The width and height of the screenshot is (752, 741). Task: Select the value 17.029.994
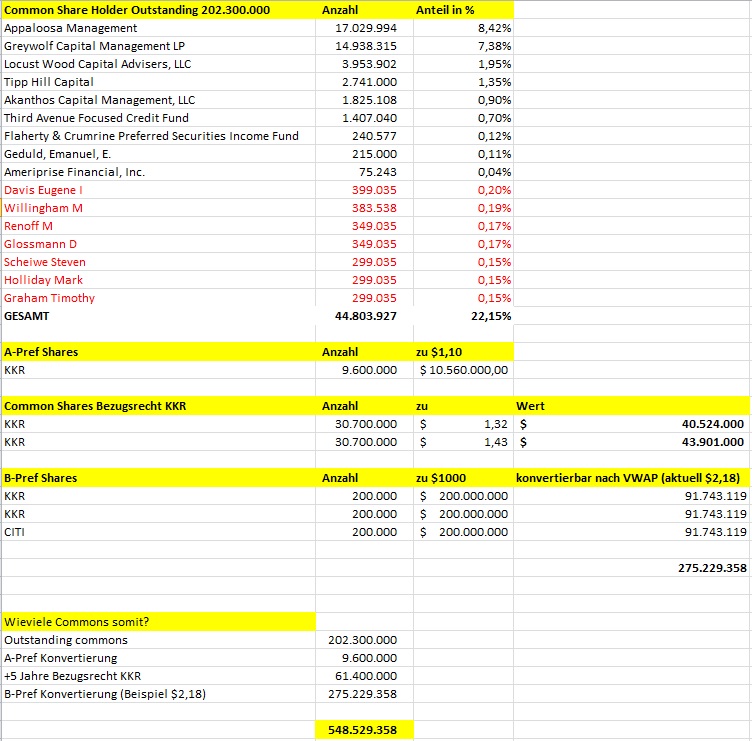365,28
